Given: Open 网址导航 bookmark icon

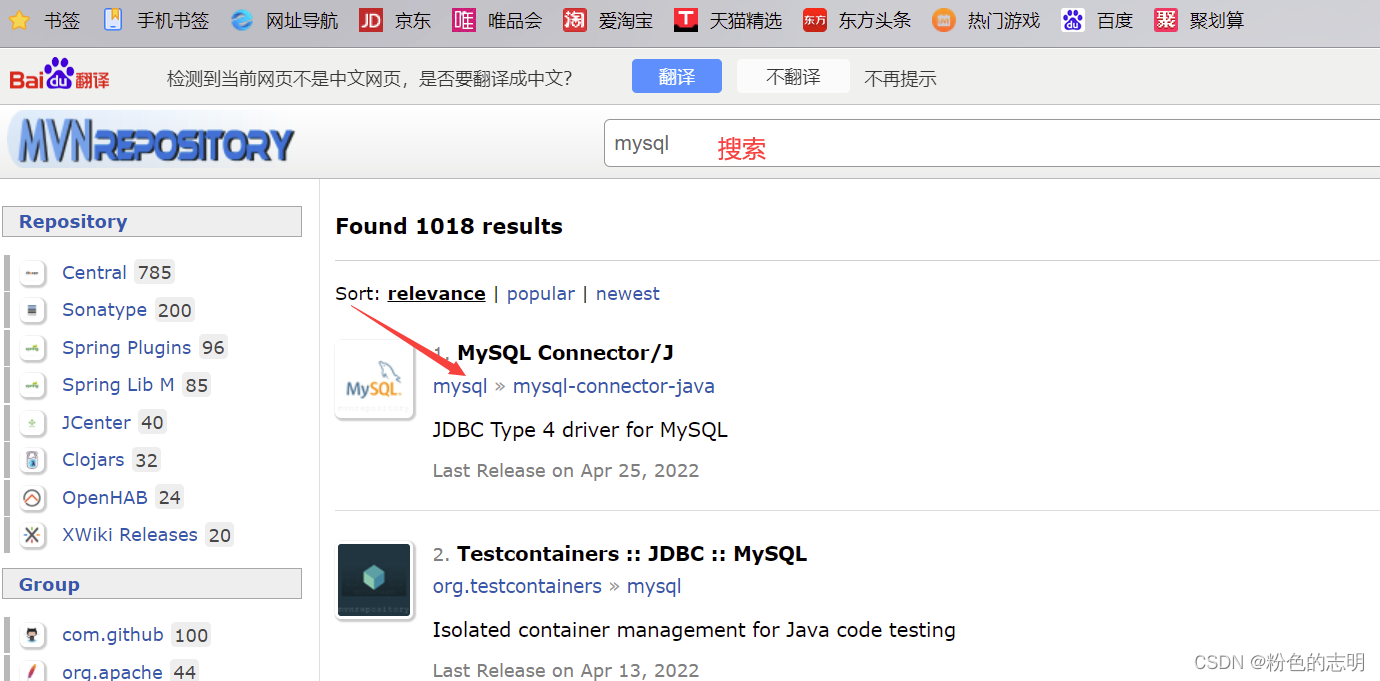Looking at the screenshot, I should coord(242,20).
